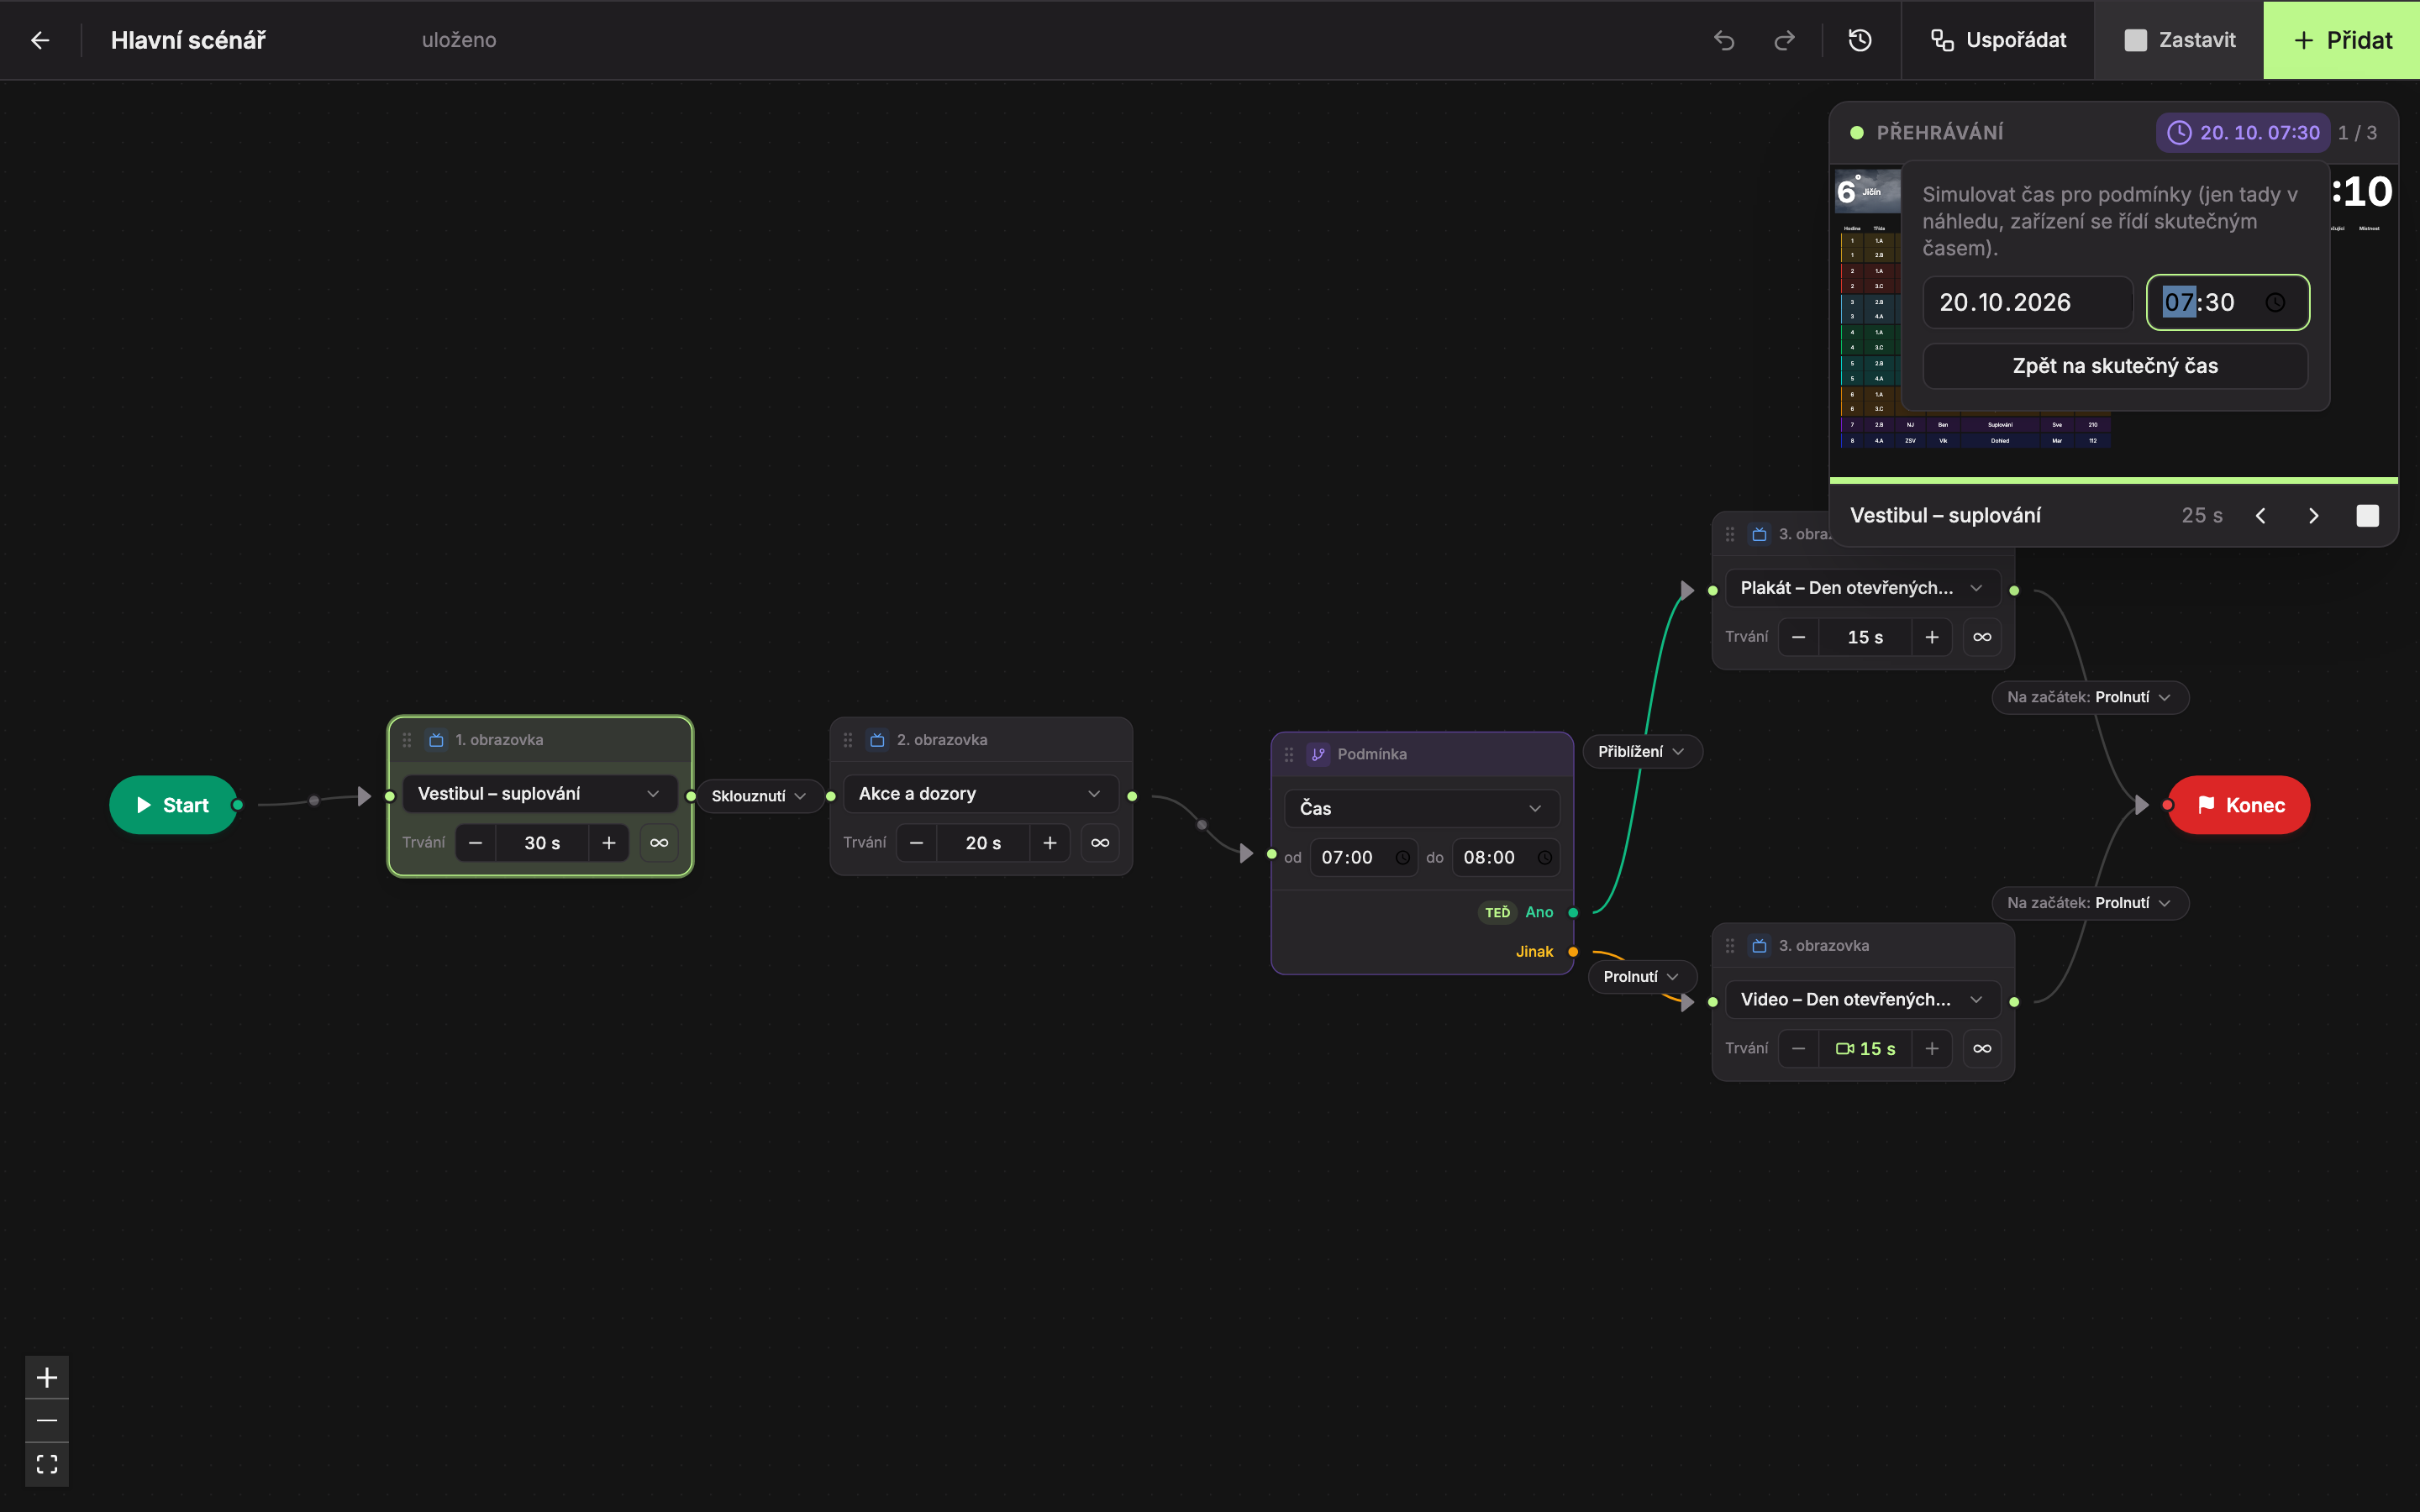Image resolution: width=2420 pixels, height=1512 pixels.
Task: Click the green Start node
Action: coord(173,805)
